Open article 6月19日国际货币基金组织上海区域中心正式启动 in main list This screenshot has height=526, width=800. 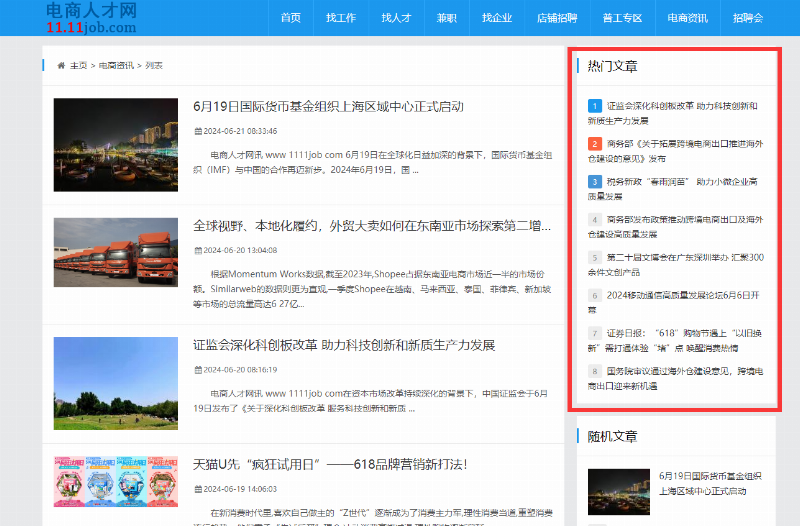point(328,107)
